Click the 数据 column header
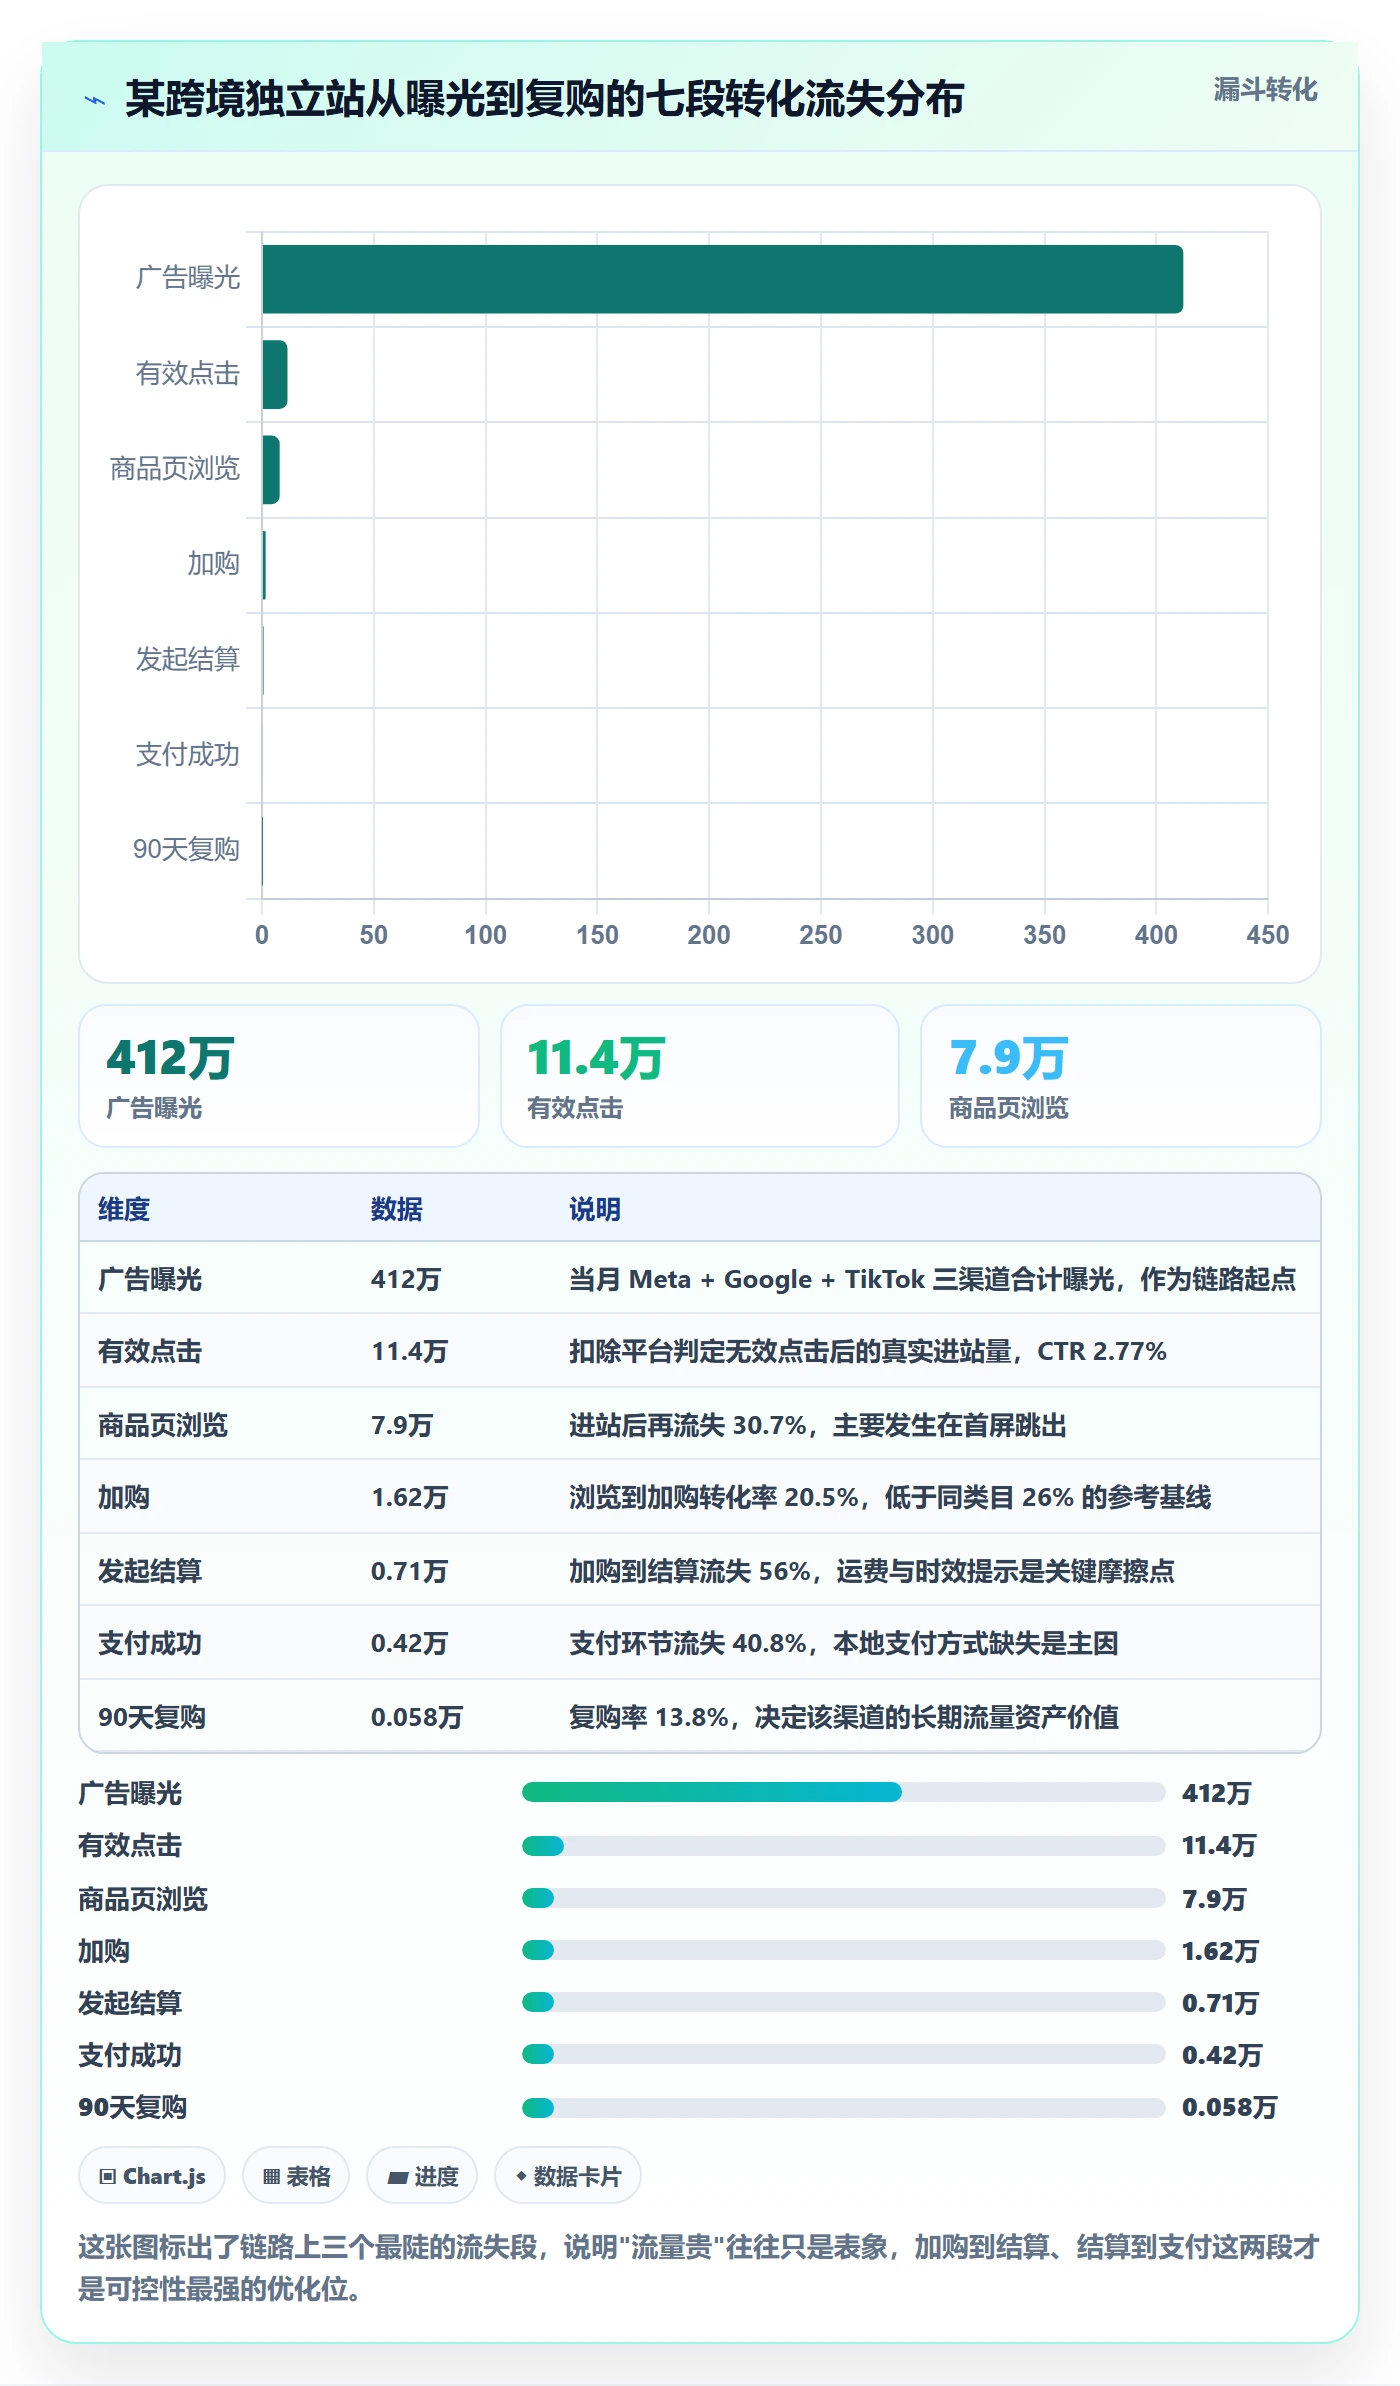1400x2386 pixels. pos(397,1209)
